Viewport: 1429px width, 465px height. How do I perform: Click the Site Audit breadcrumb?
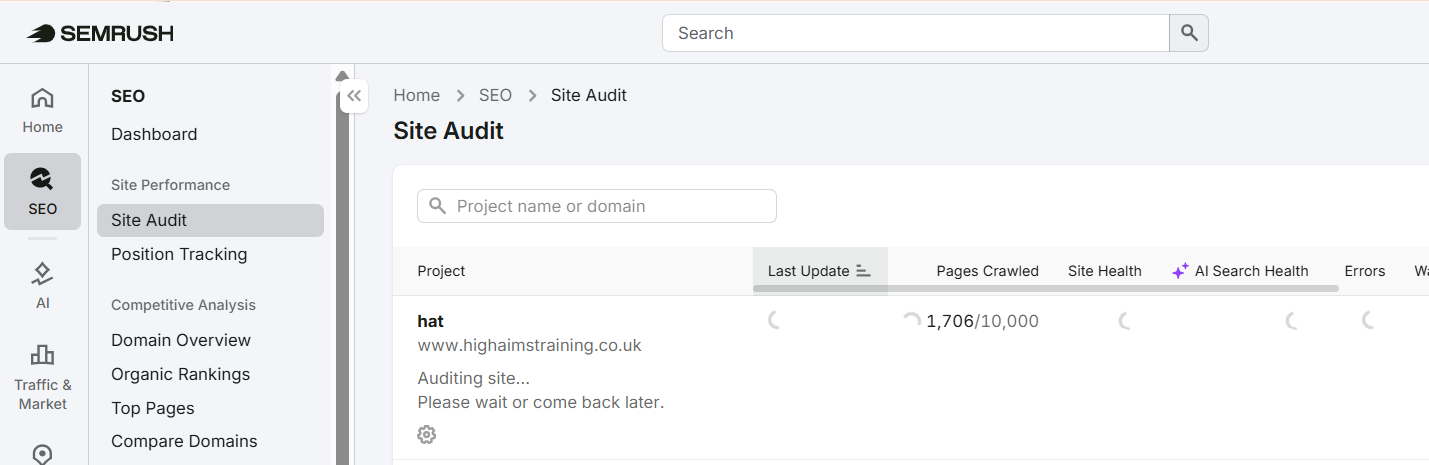pos(589,95)
